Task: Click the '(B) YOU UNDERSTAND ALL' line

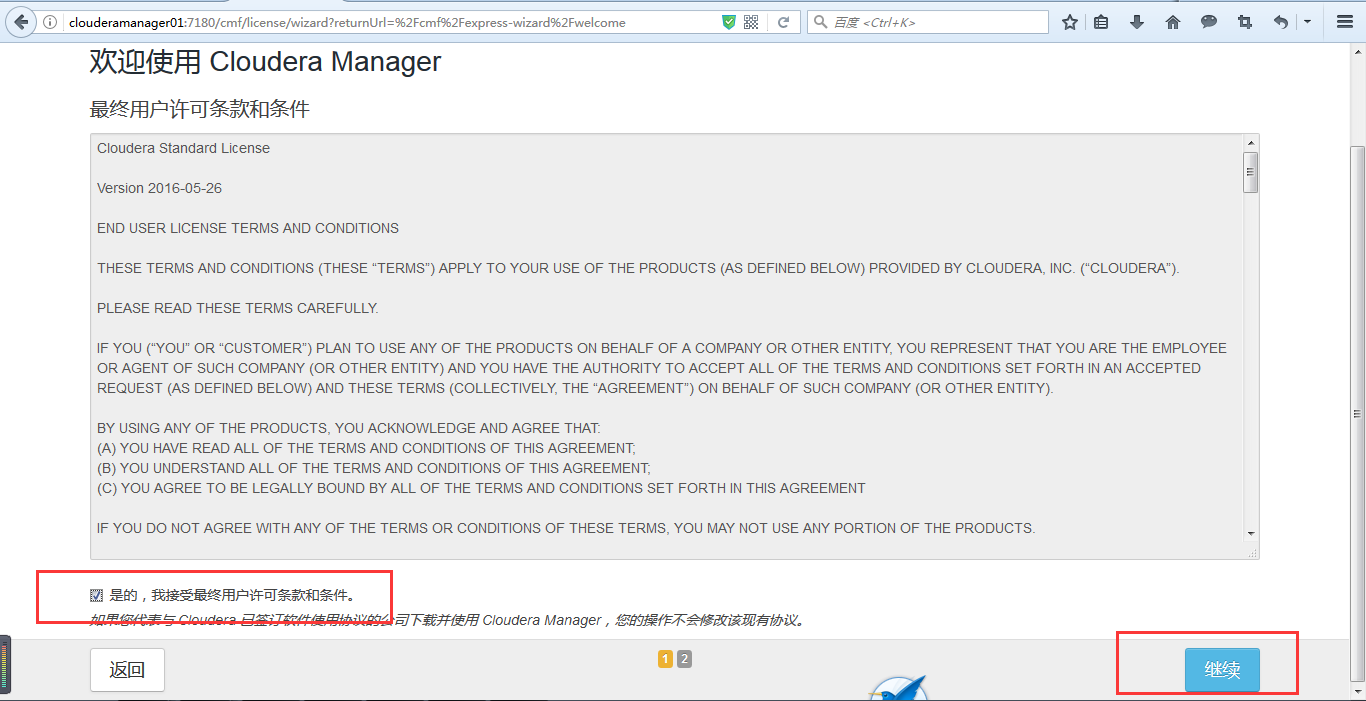Action: [374, 468]
